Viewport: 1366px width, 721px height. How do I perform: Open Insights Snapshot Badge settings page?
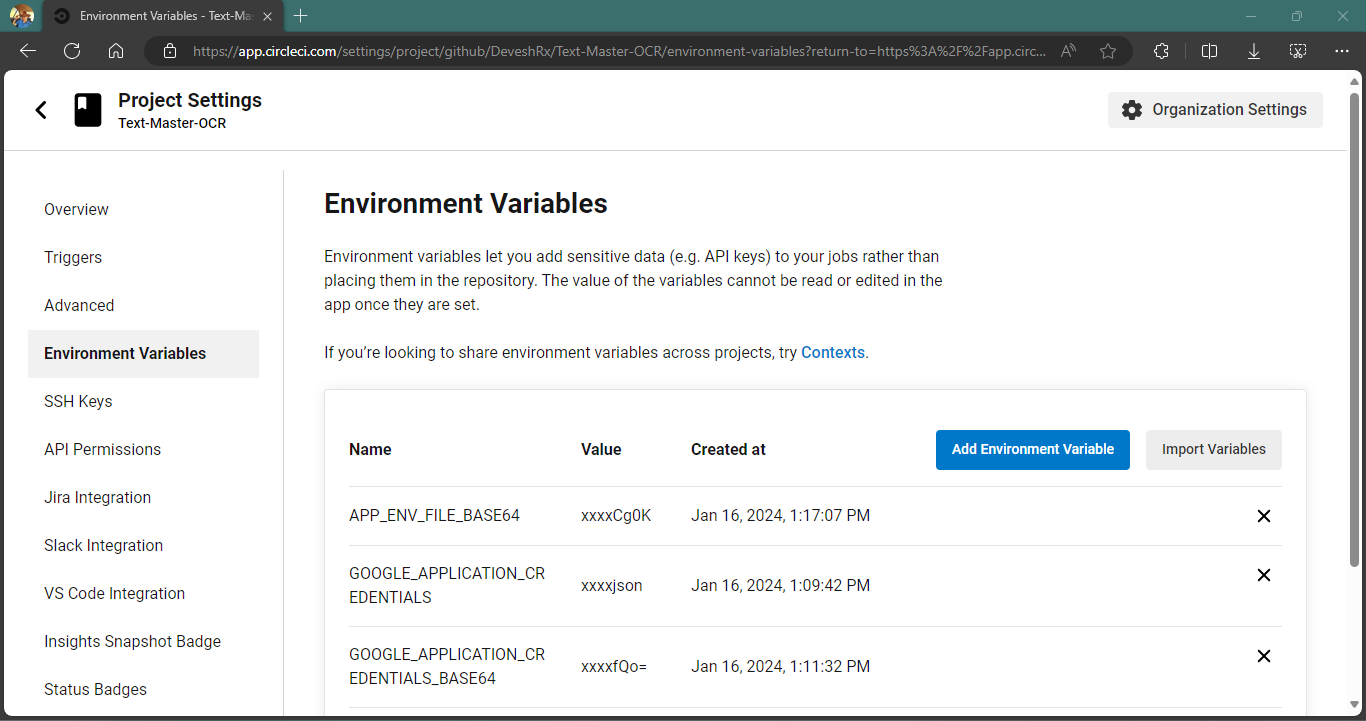[143, 642]
